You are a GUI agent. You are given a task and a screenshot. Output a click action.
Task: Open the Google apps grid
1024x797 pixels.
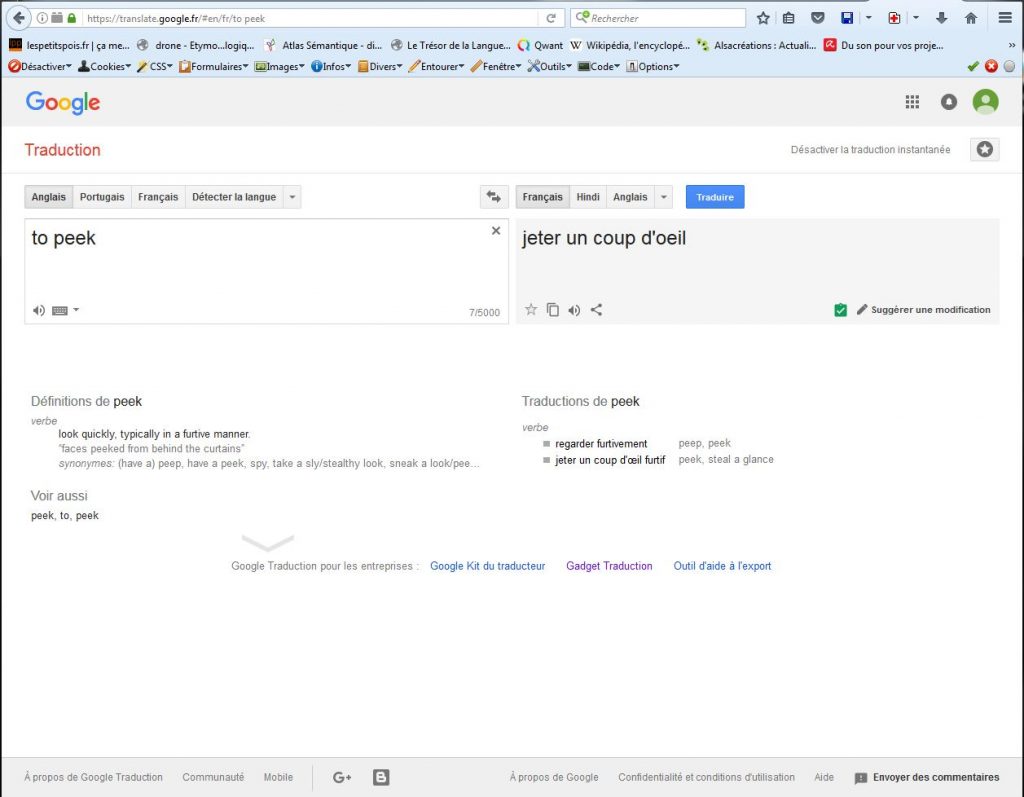(912, 102)
